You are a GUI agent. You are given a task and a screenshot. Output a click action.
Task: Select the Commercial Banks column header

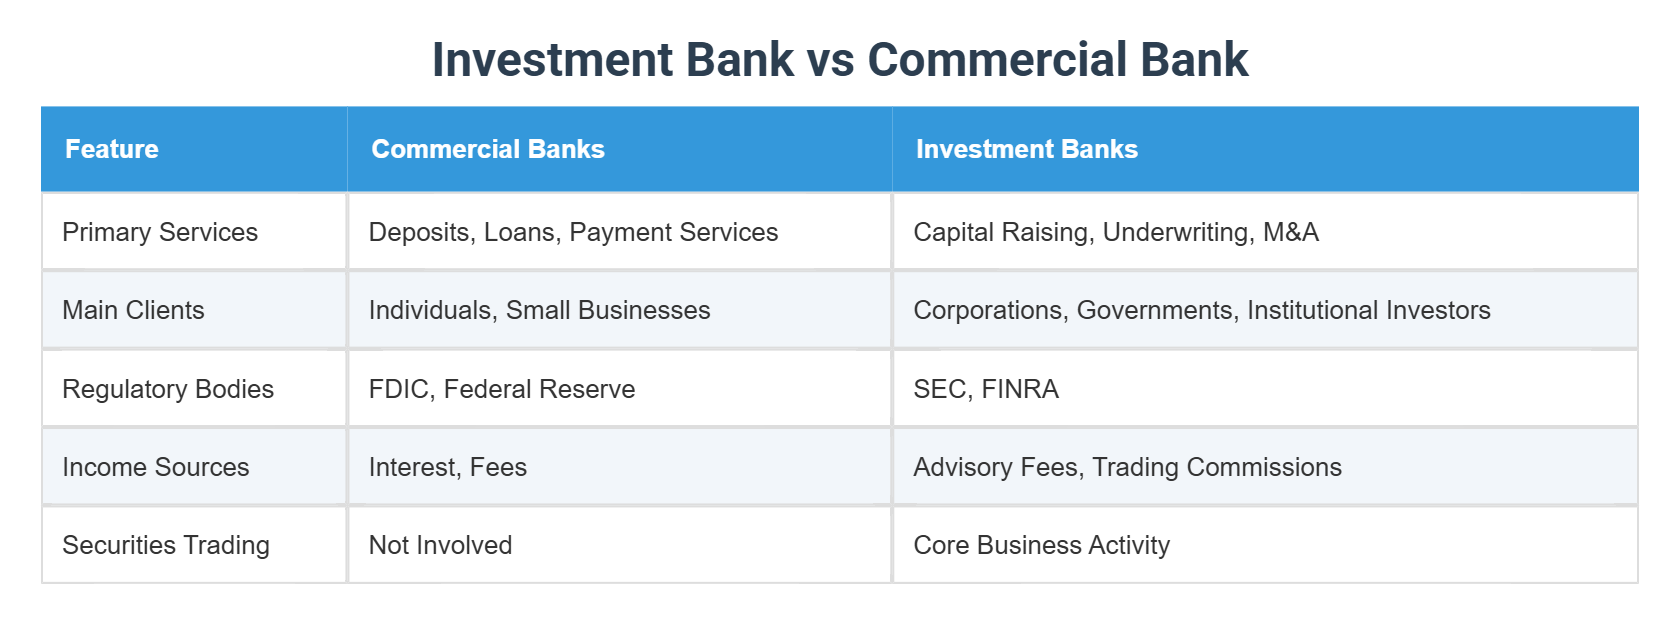coord(619,149)
